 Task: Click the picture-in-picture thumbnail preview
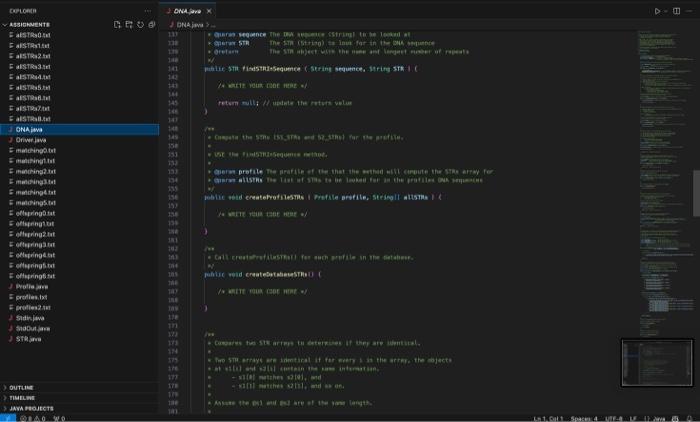(657, 363)
